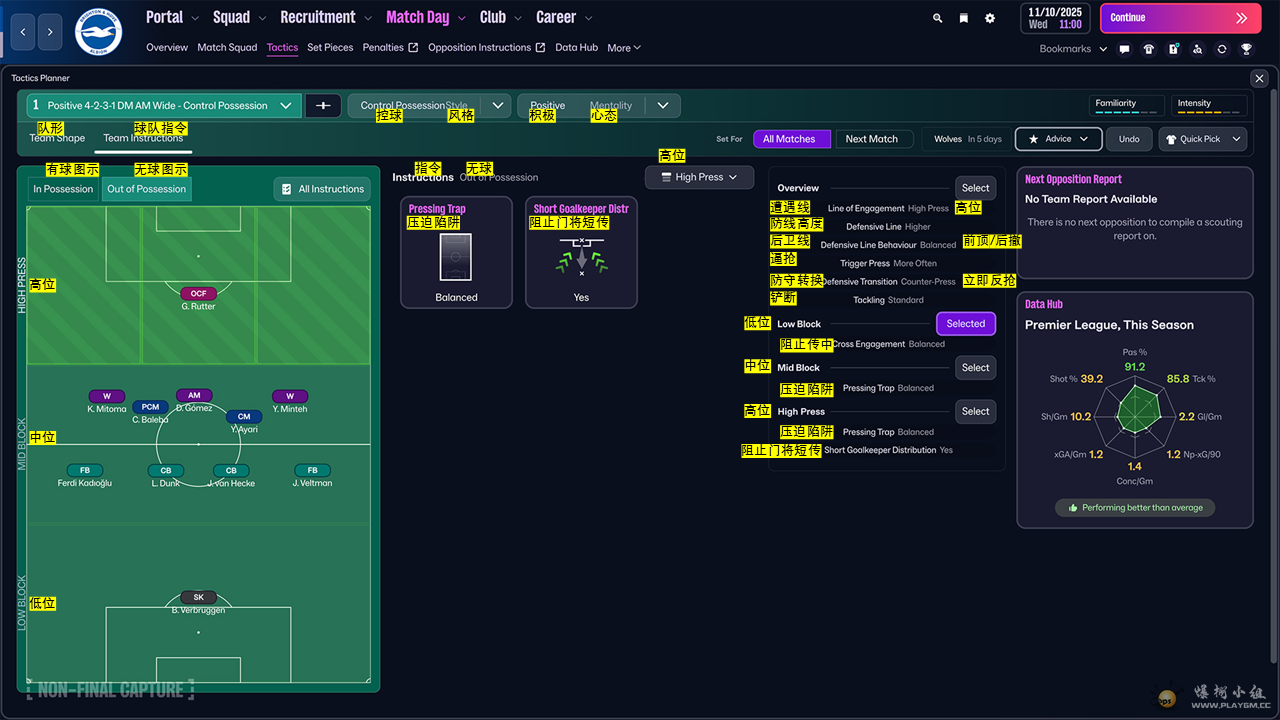1280x720 pixels.
Task: Expand the Quick Pick dropdown
Action: point(1203,139)
